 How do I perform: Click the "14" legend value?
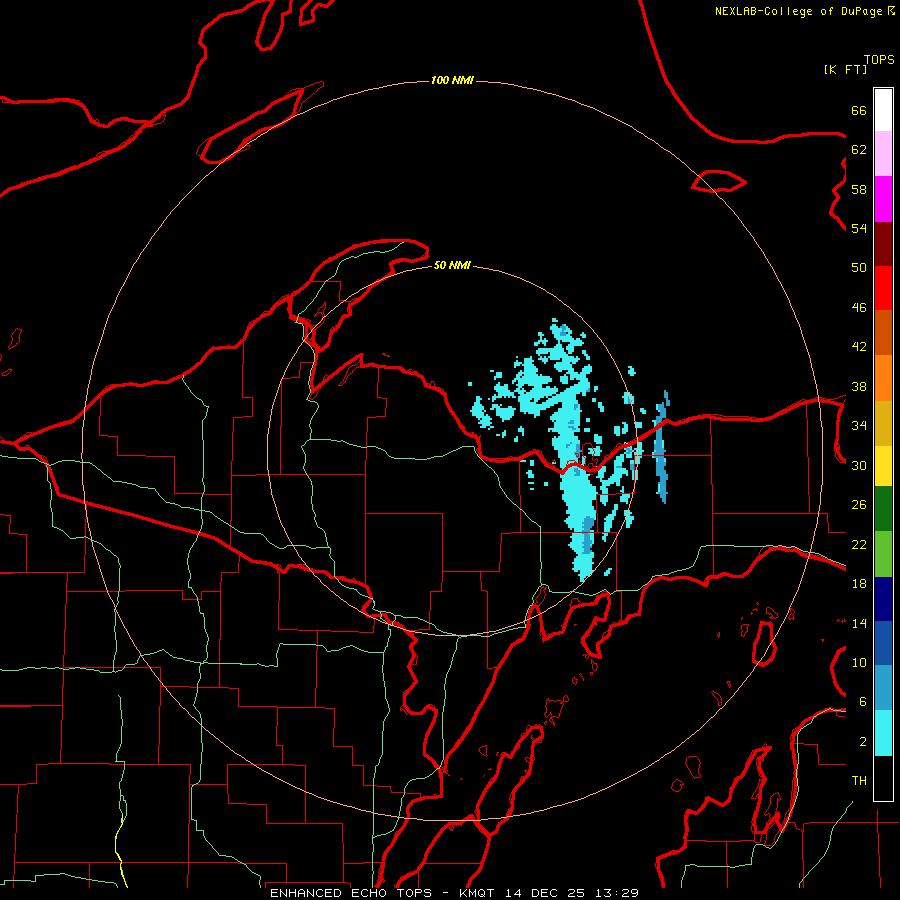[859, 623]
